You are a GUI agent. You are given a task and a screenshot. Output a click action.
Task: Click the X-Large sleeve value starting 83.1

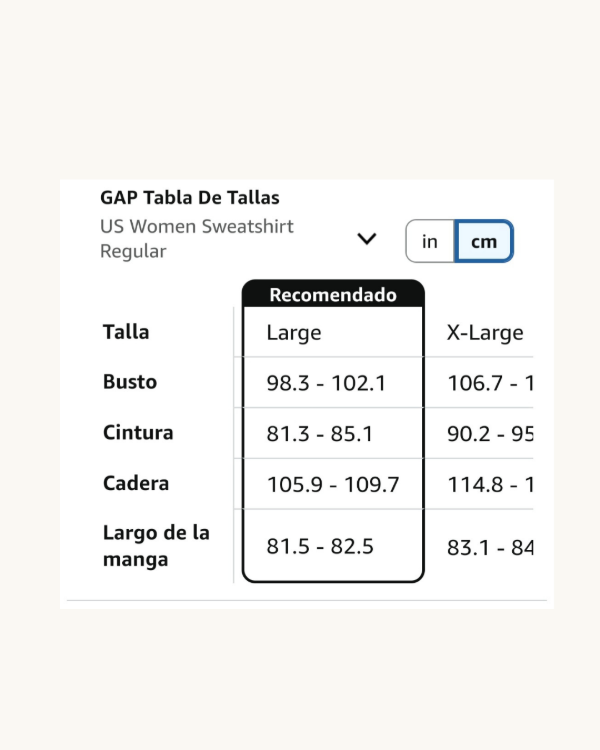490,548
